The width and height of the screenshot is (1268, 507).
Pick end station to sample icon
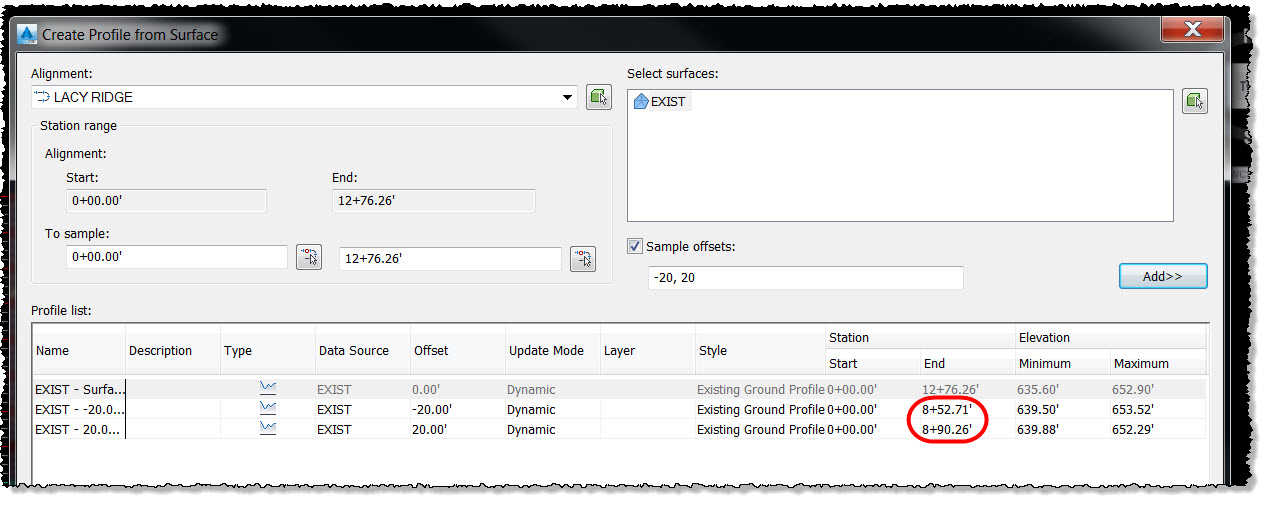click(583, 259)
